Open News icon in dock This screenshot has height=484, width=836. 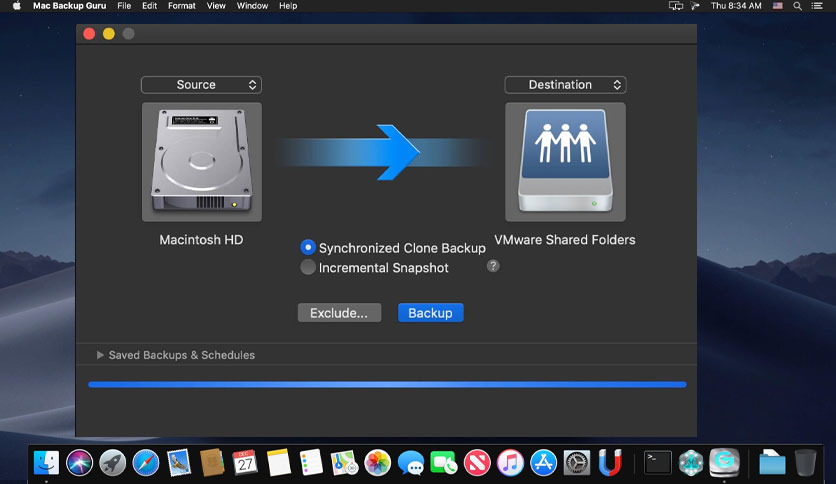(x=477, y=462)
